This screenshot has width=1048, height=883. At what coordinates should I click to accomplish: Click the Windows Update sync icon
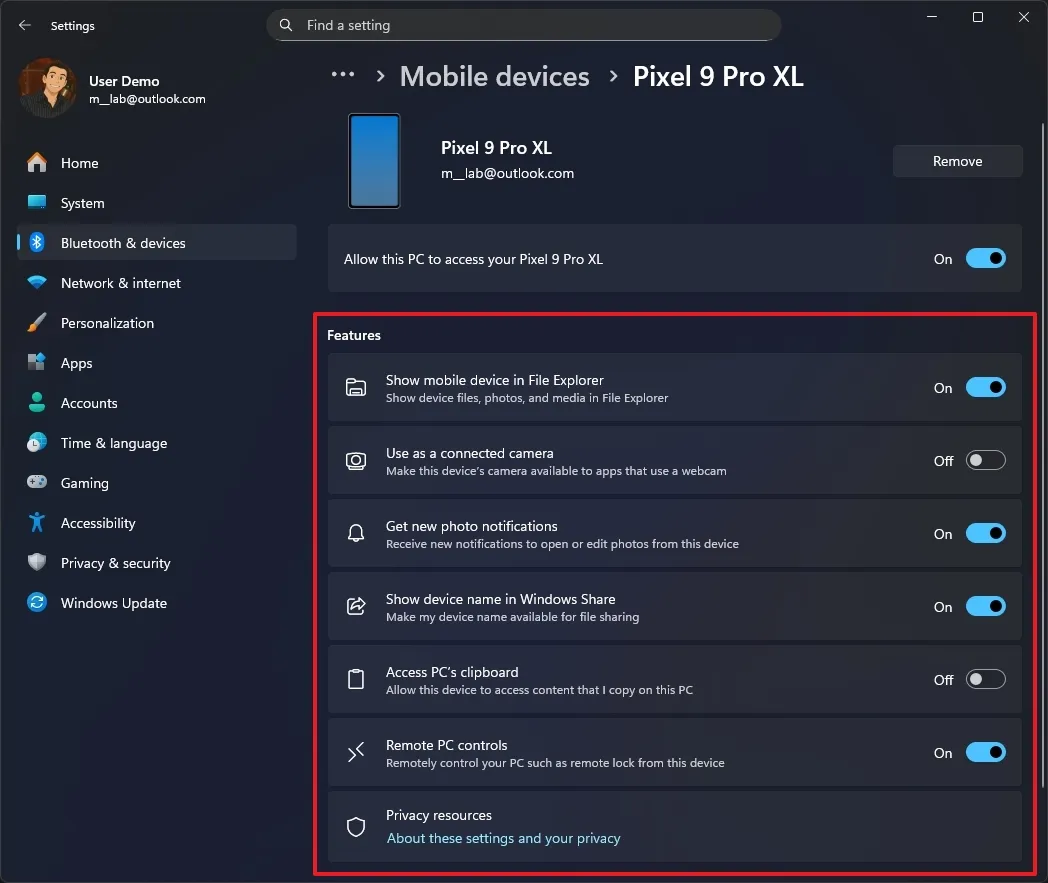tap(37, 603)
